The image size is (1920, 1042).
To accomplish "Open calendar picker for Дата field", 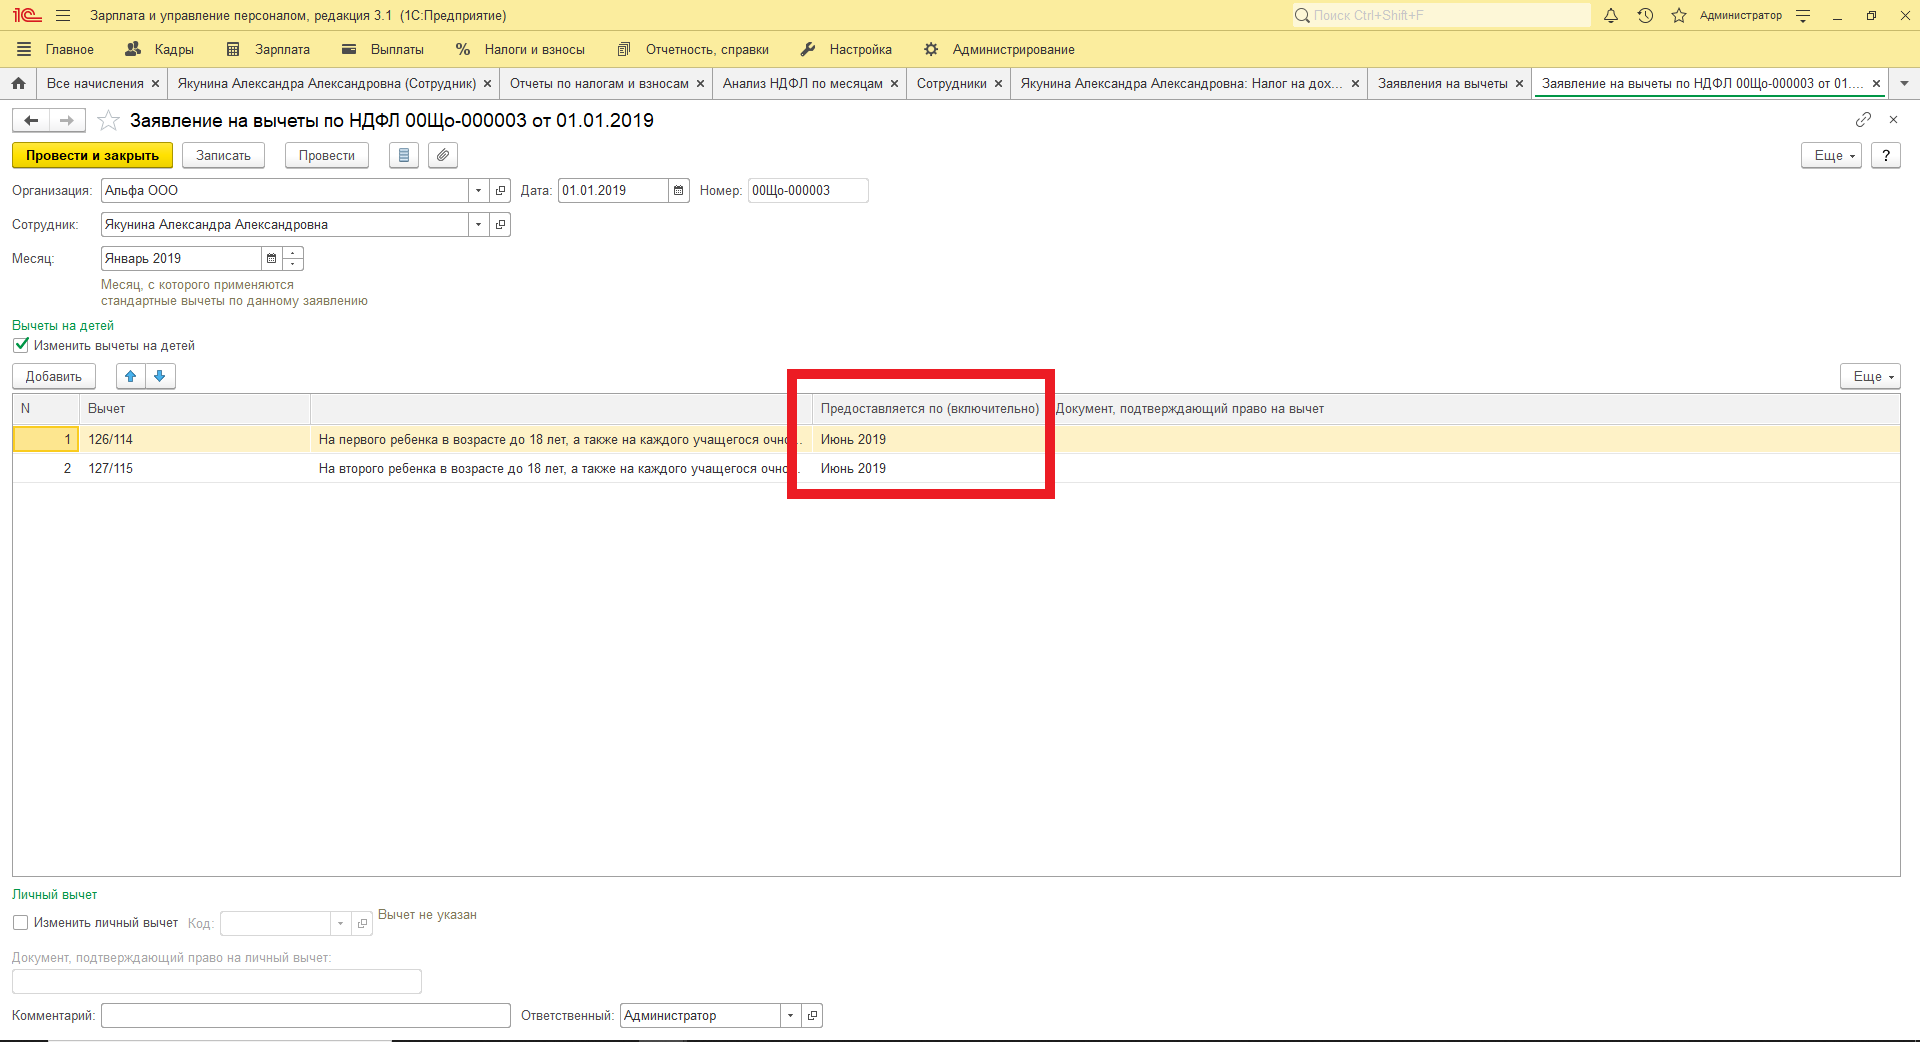I will [x=679, y=191].
